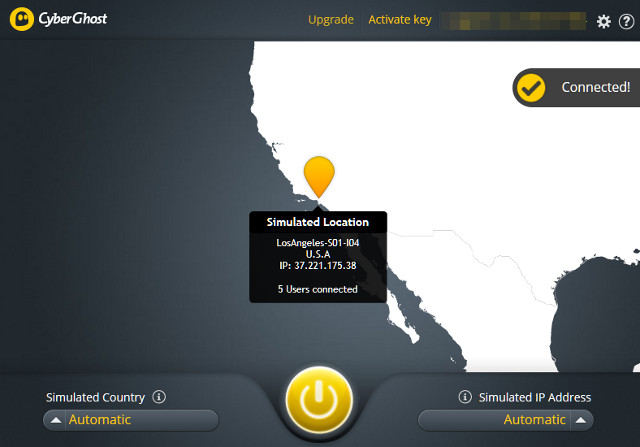Screen dimensions: 640x447
Task: Show info for Simulated Country
Action: pyautogui.click(x=159, y=396)
